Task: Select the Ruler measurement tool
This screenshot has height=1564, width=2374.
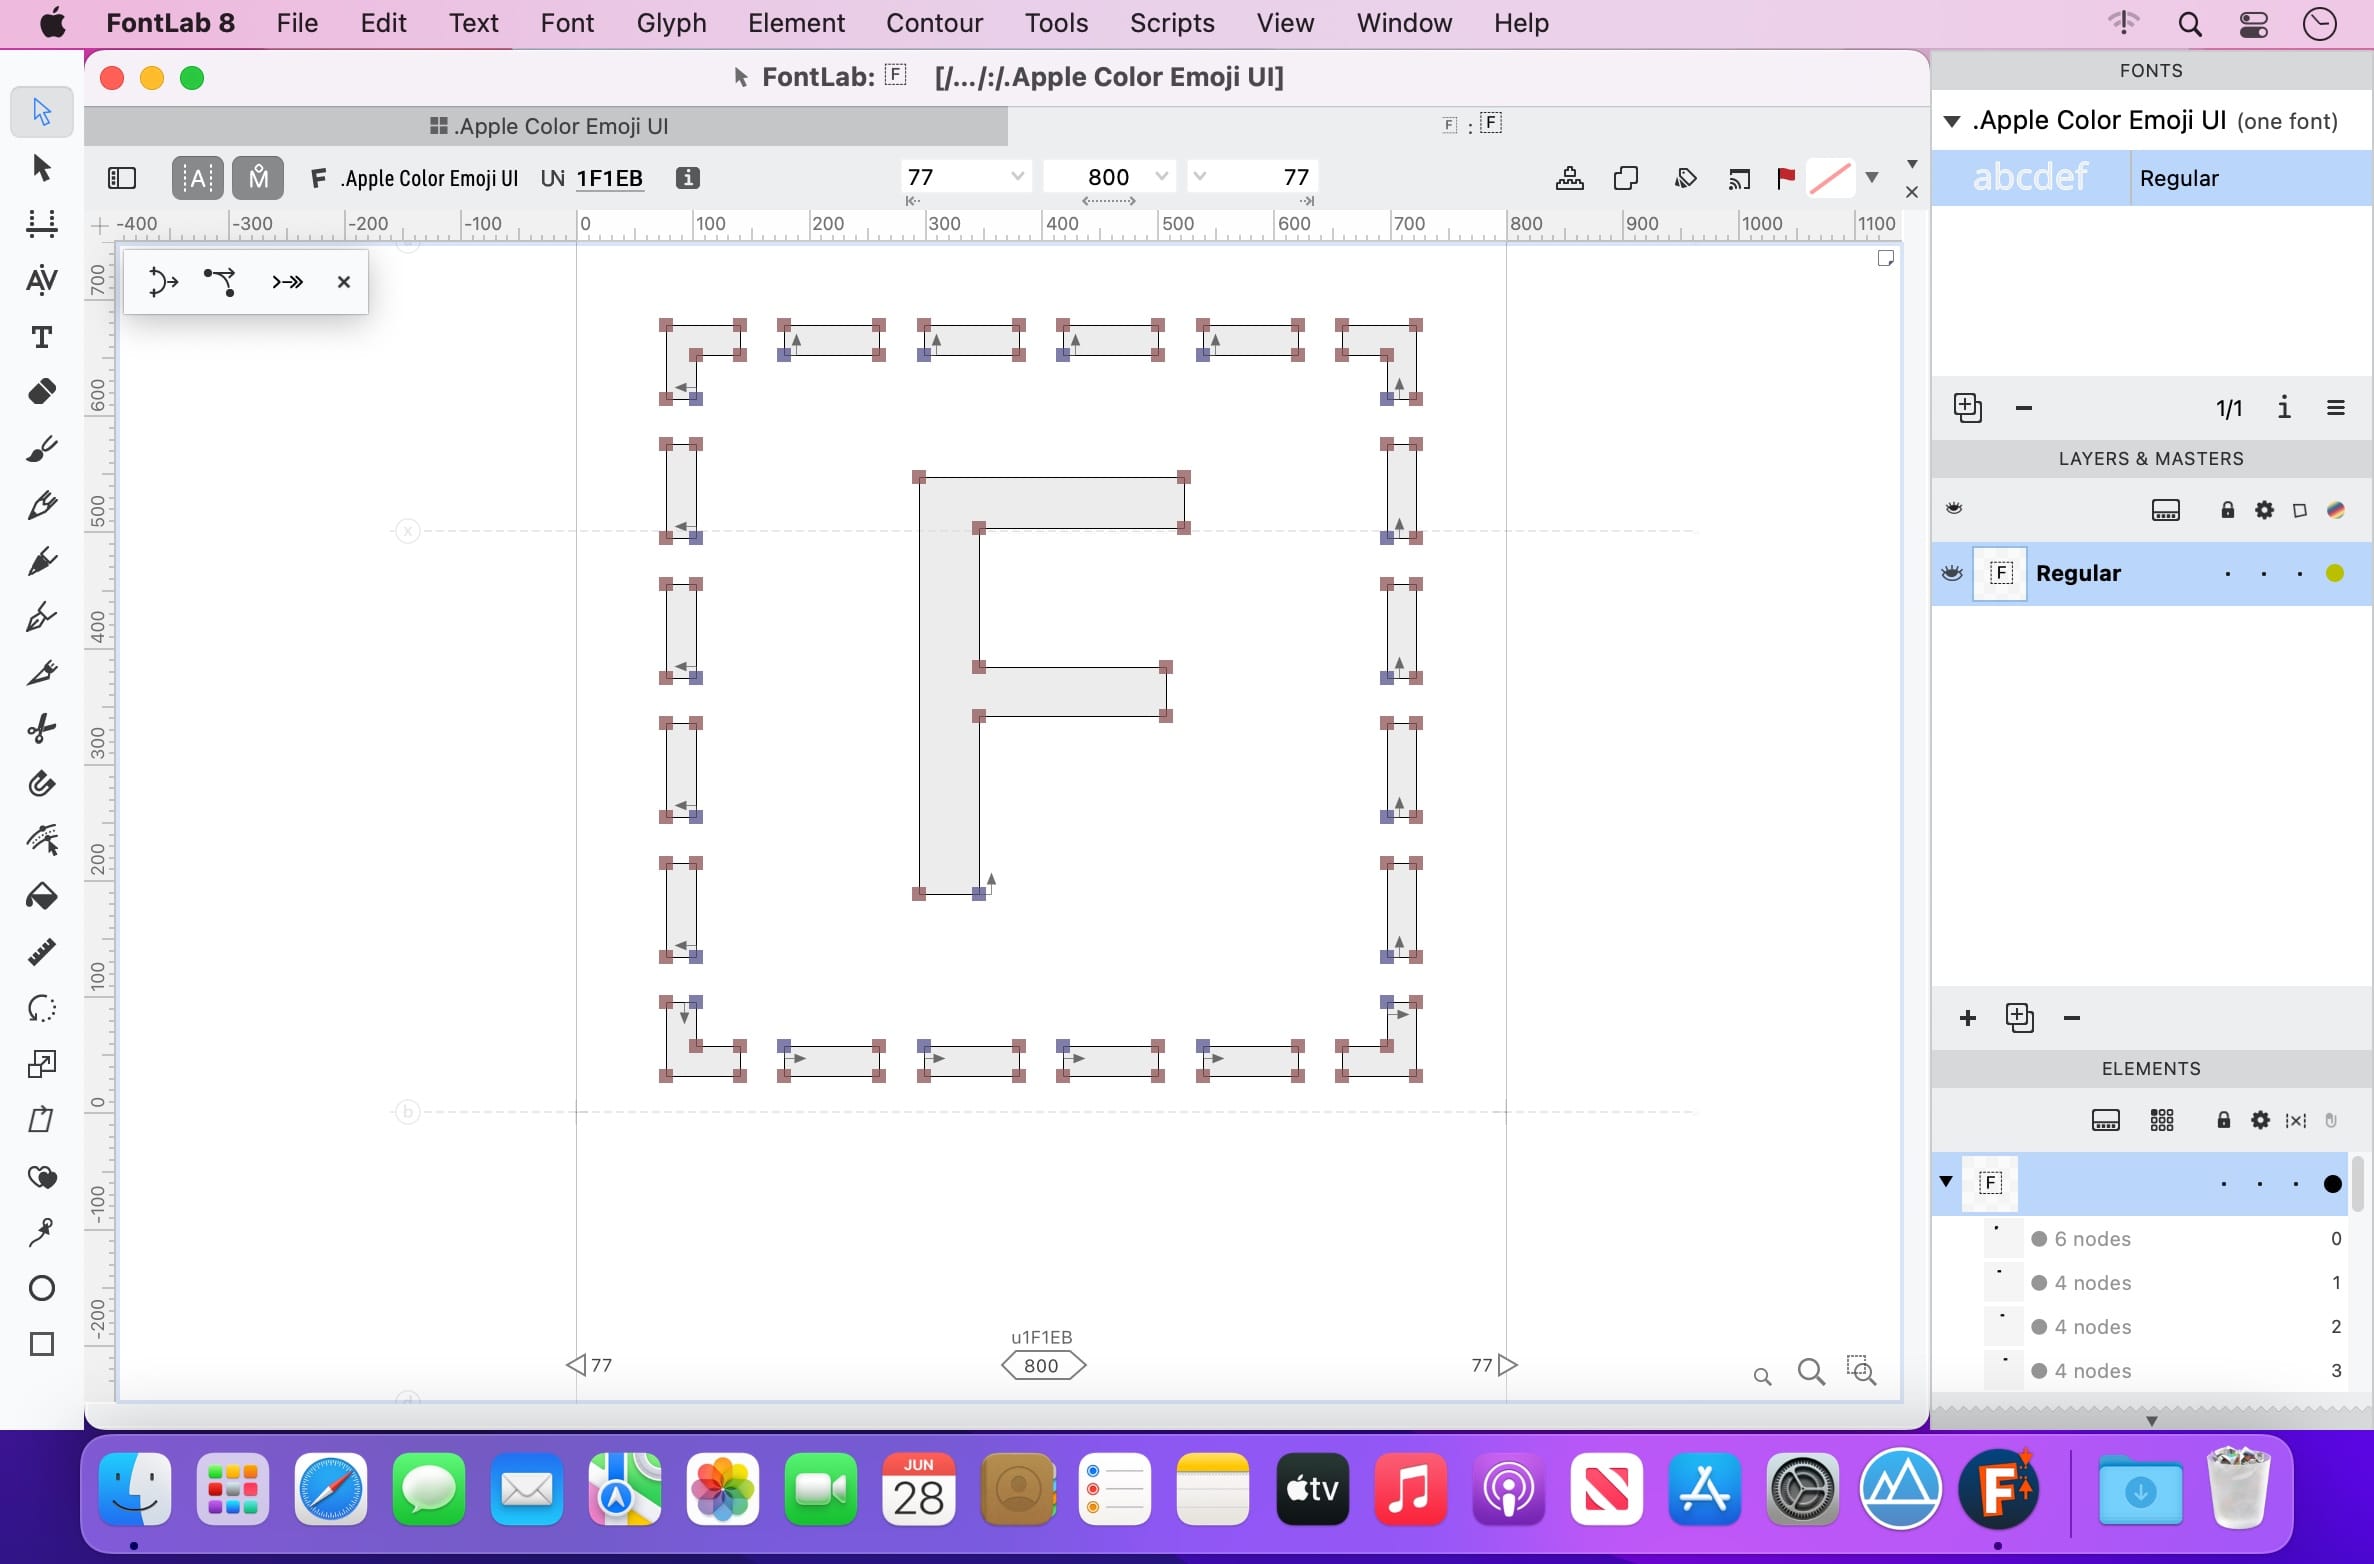Action: point(41,952)
